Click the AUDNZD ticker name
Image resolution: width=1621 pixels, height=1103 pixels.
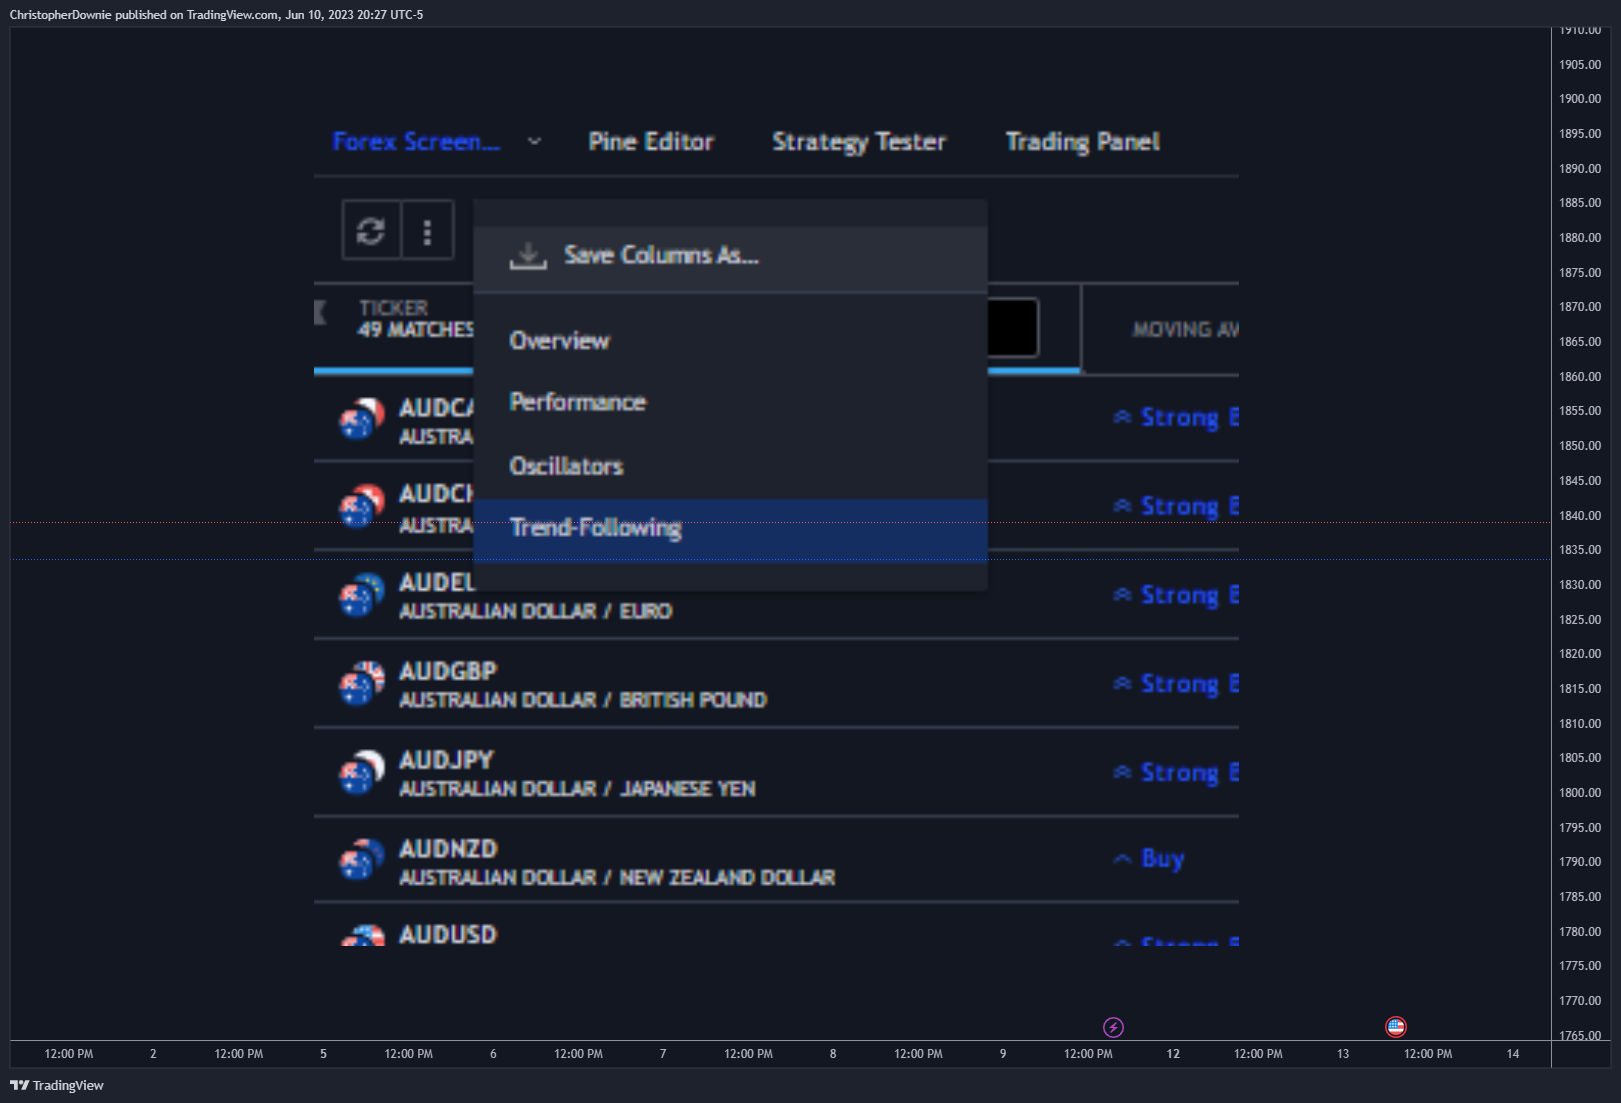click(x=448, y=849)
